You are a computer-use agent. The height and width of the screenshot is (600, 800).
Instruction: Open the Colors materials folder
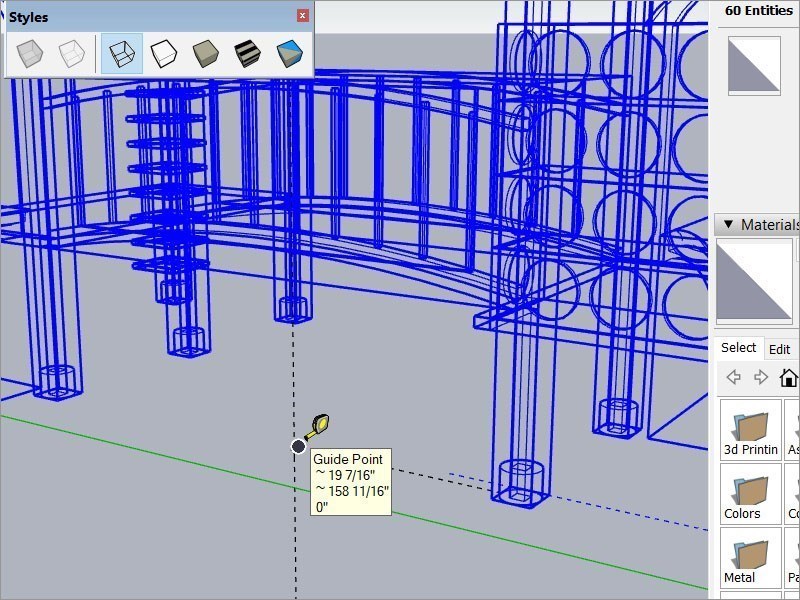(751, 493)
